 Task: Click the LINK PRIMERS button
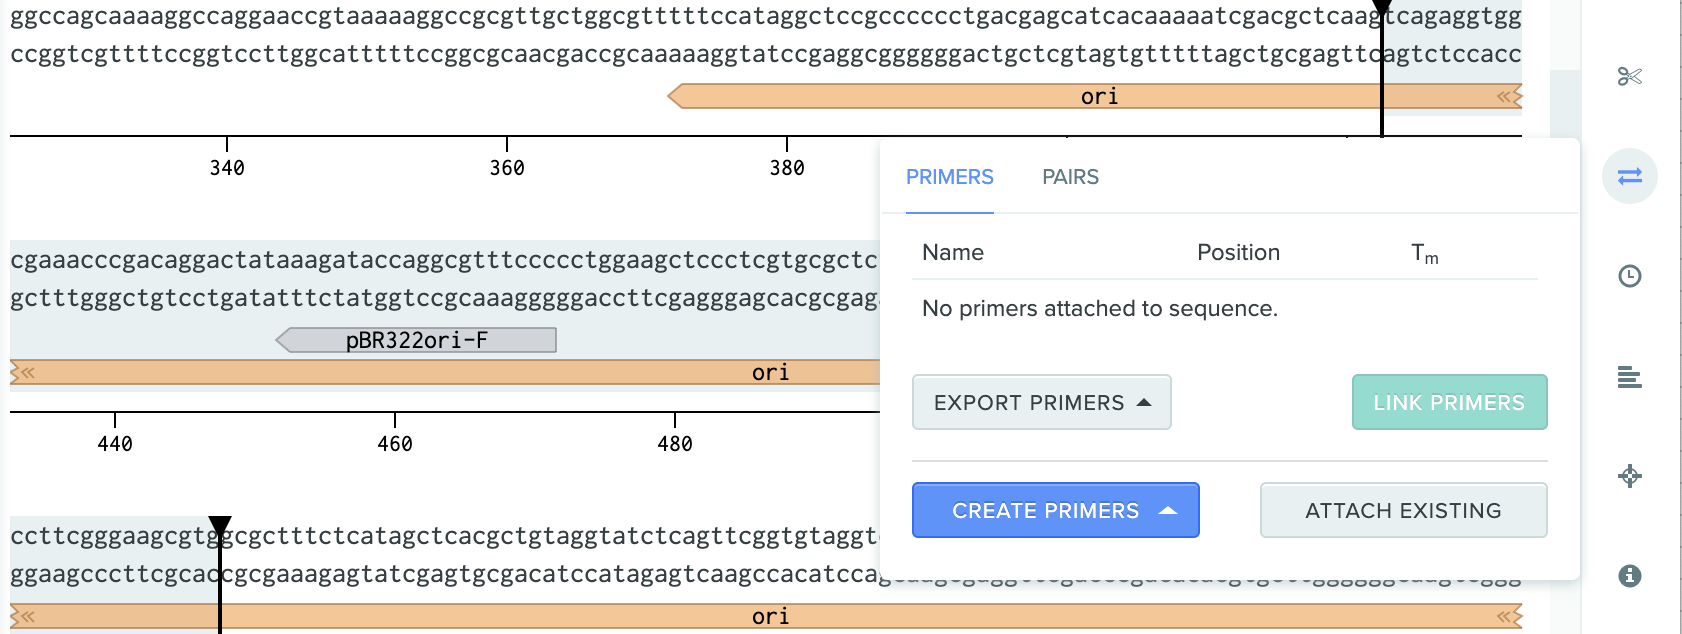click(1449, 402)
